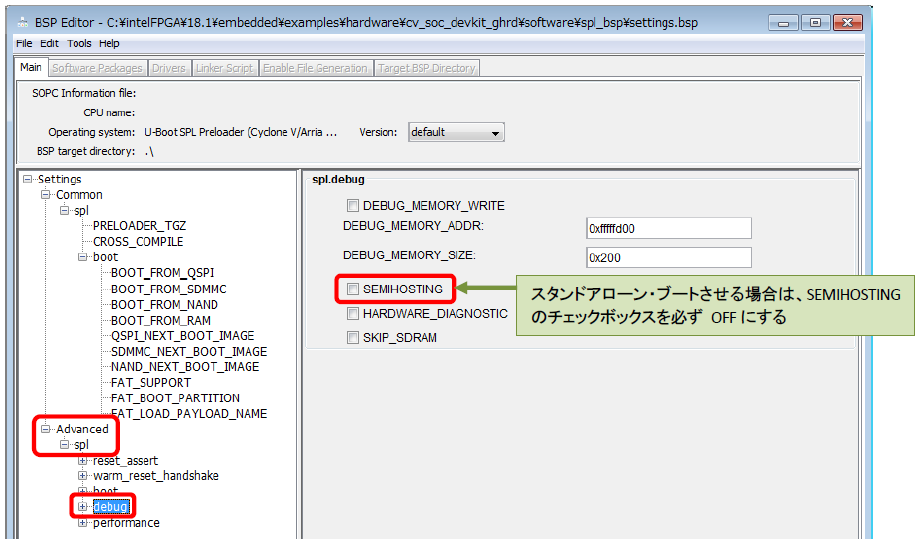
Task: Toggle the SEMIHOSTING checkbox
Action: [x=352, y=289]
